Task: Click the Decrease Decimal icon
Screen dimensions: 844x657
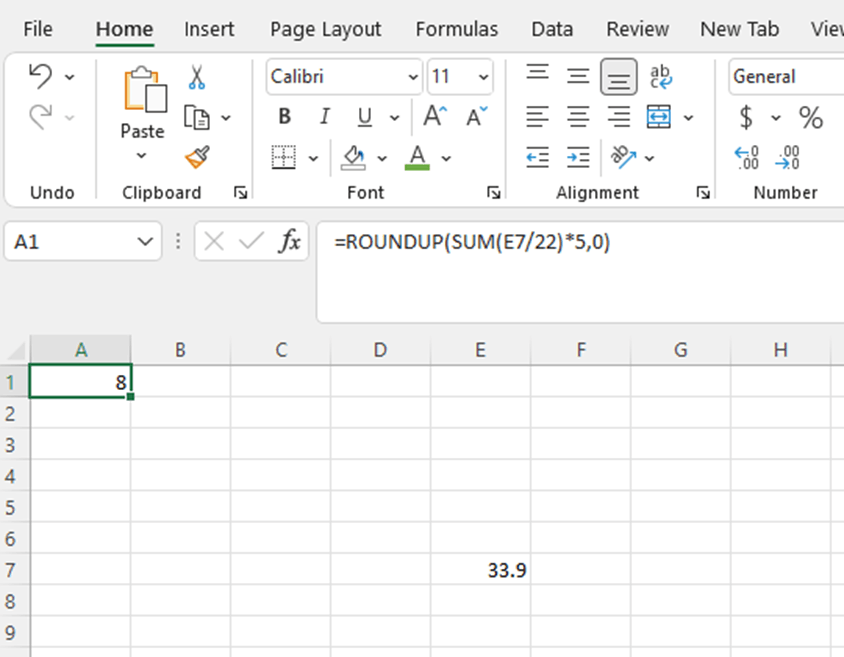Action: point(789,158)
